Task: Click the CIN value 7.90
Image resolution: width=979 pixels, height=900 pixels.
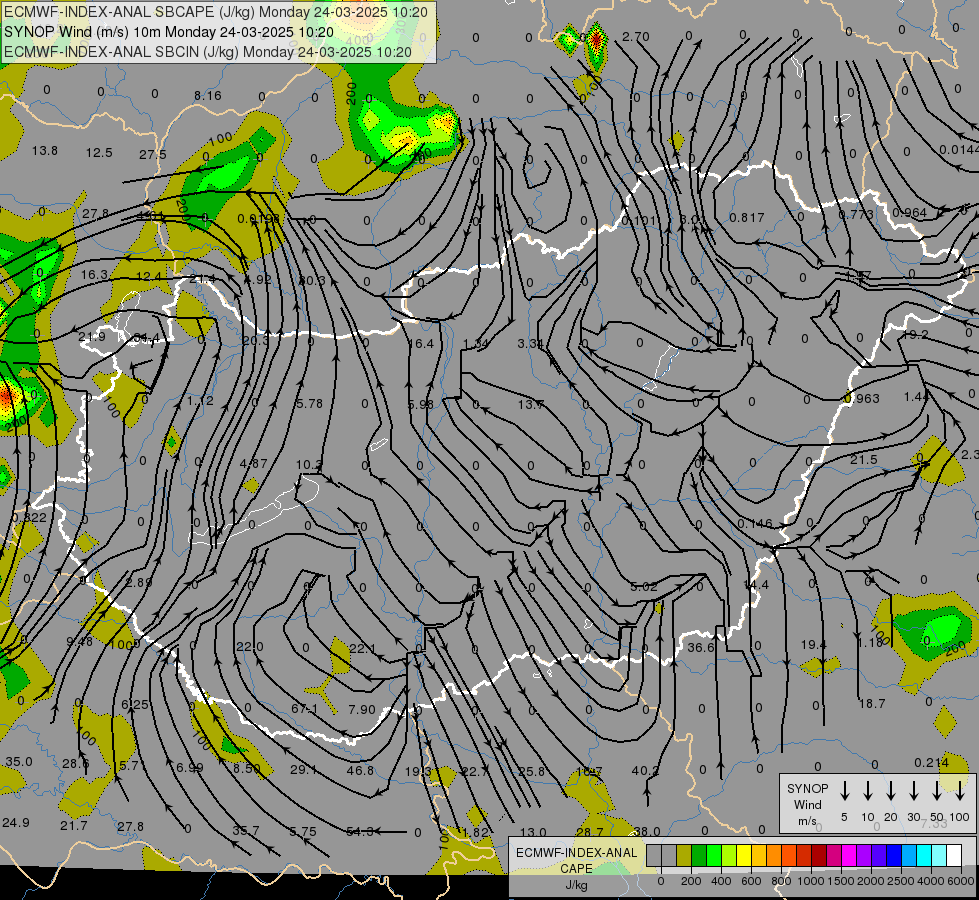Action: 362,710
